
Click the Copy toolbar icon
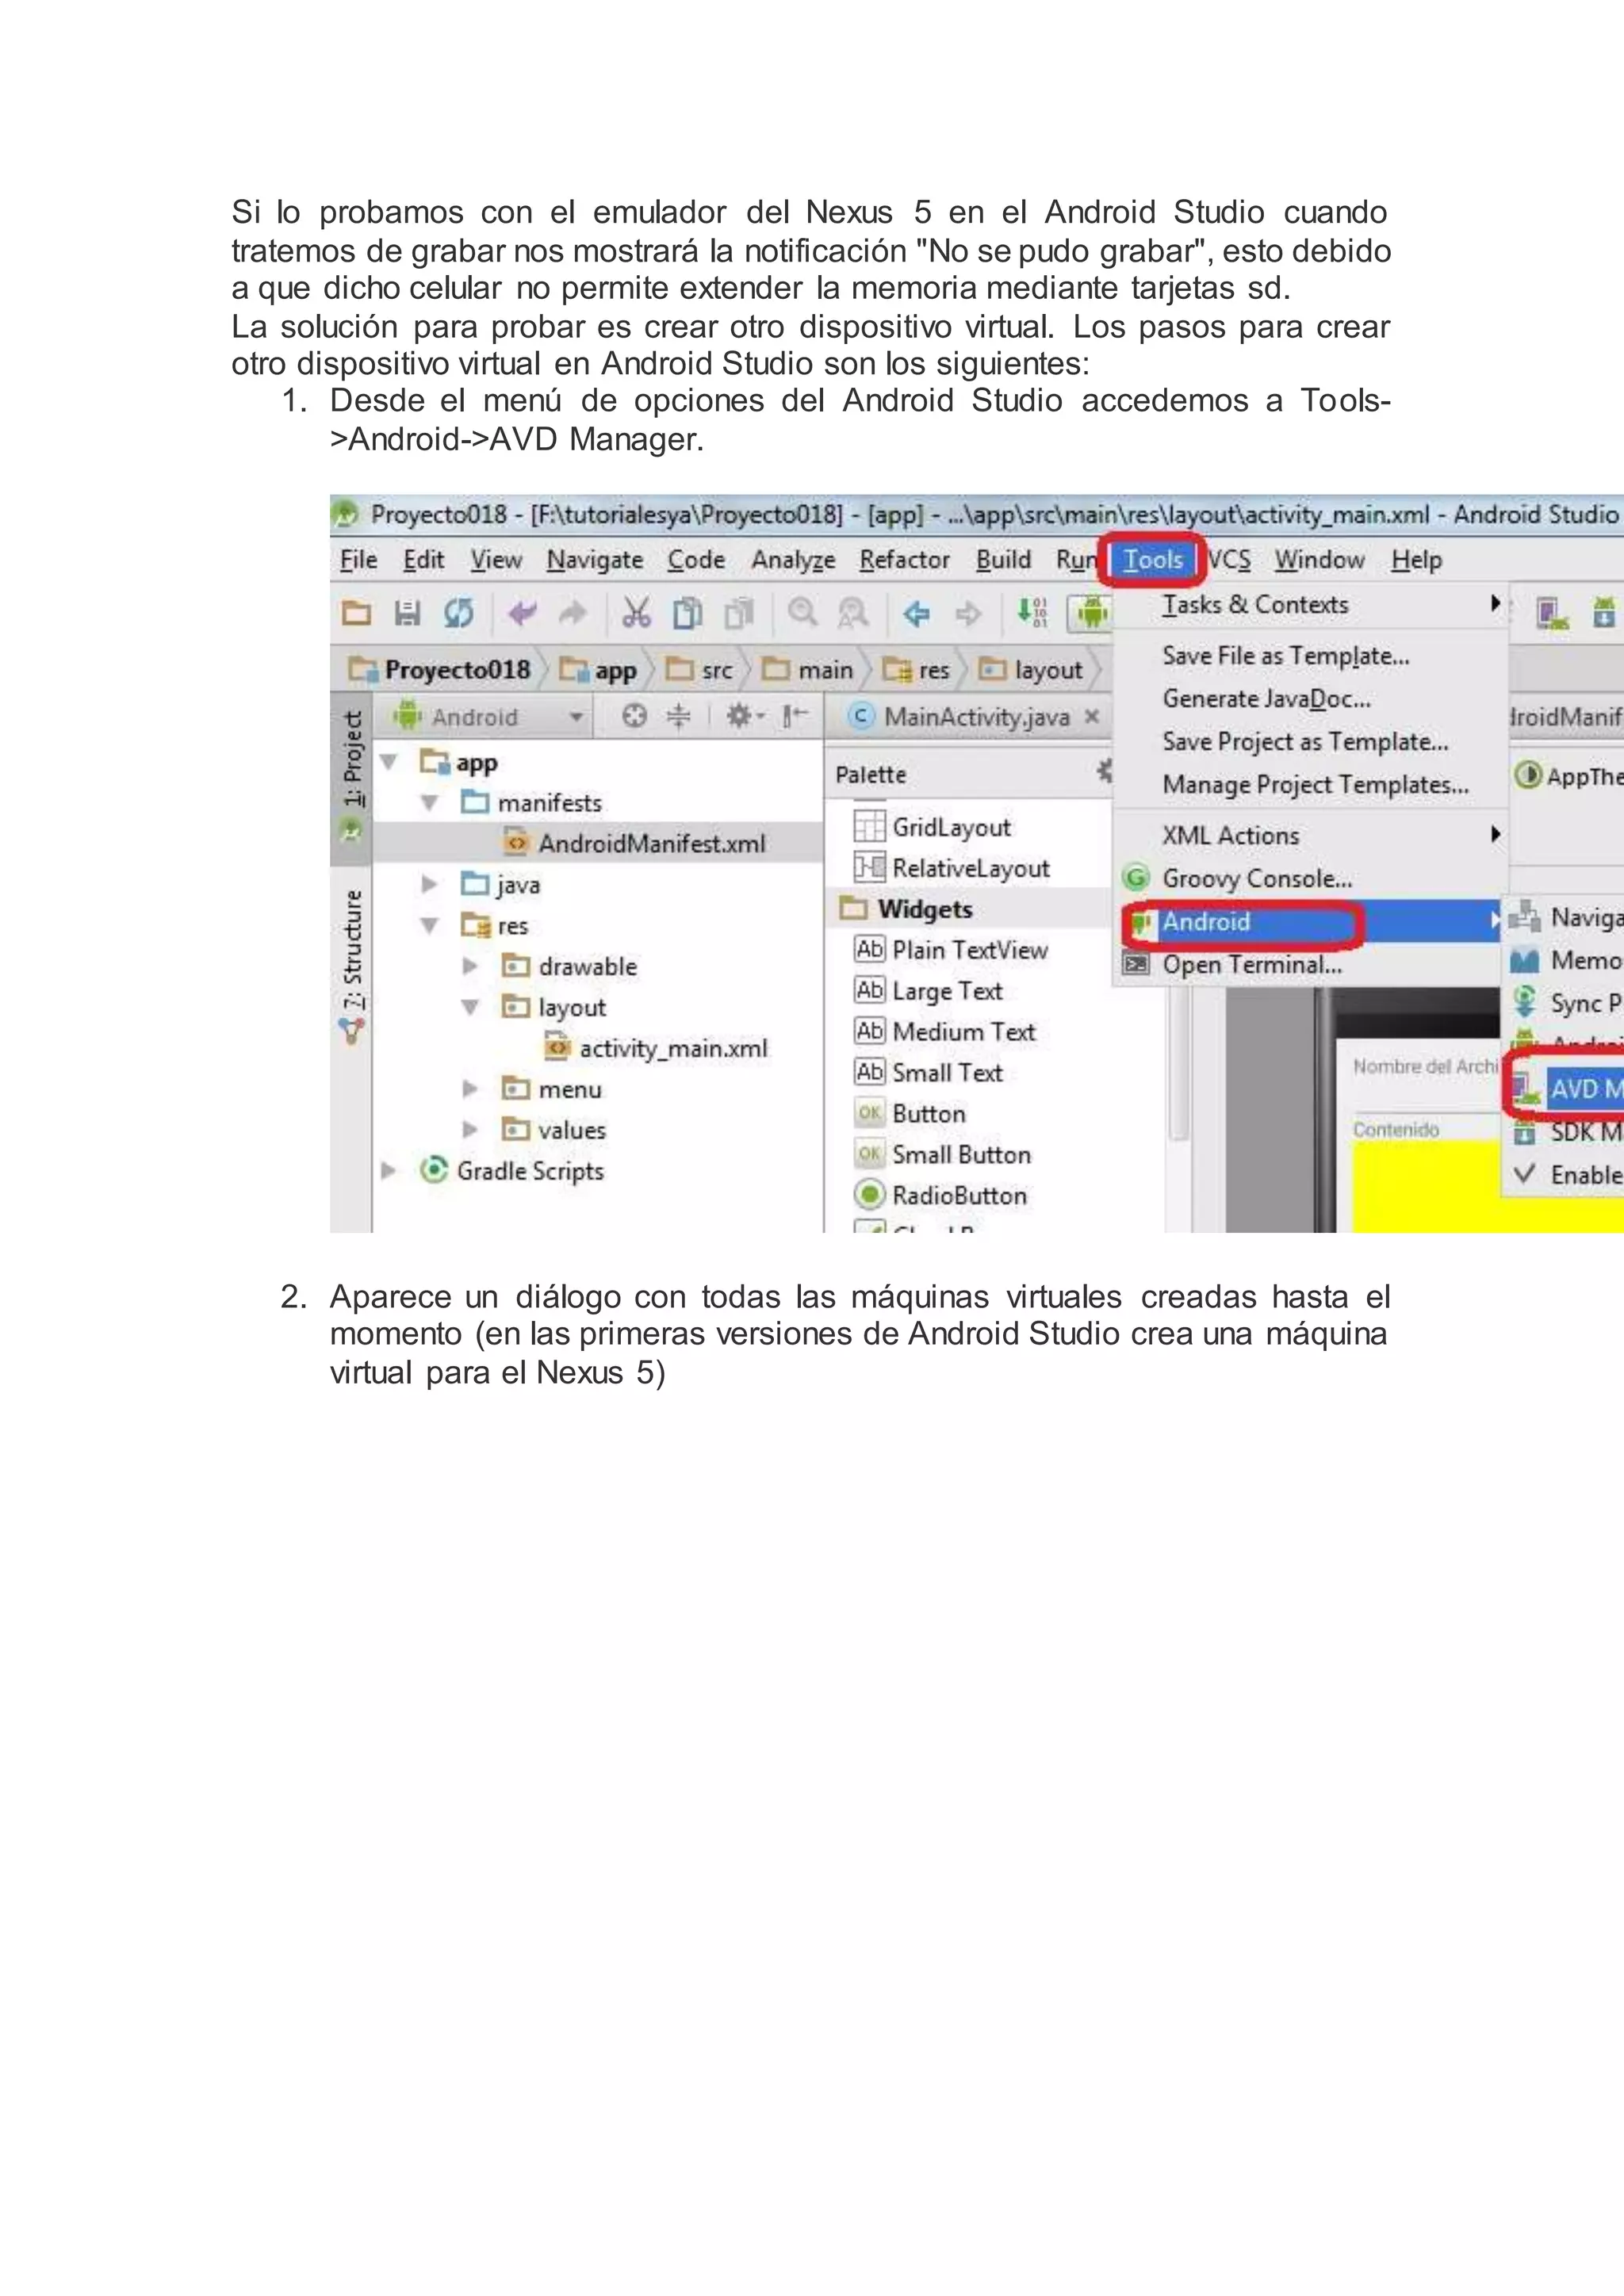[x=687, y=612]
